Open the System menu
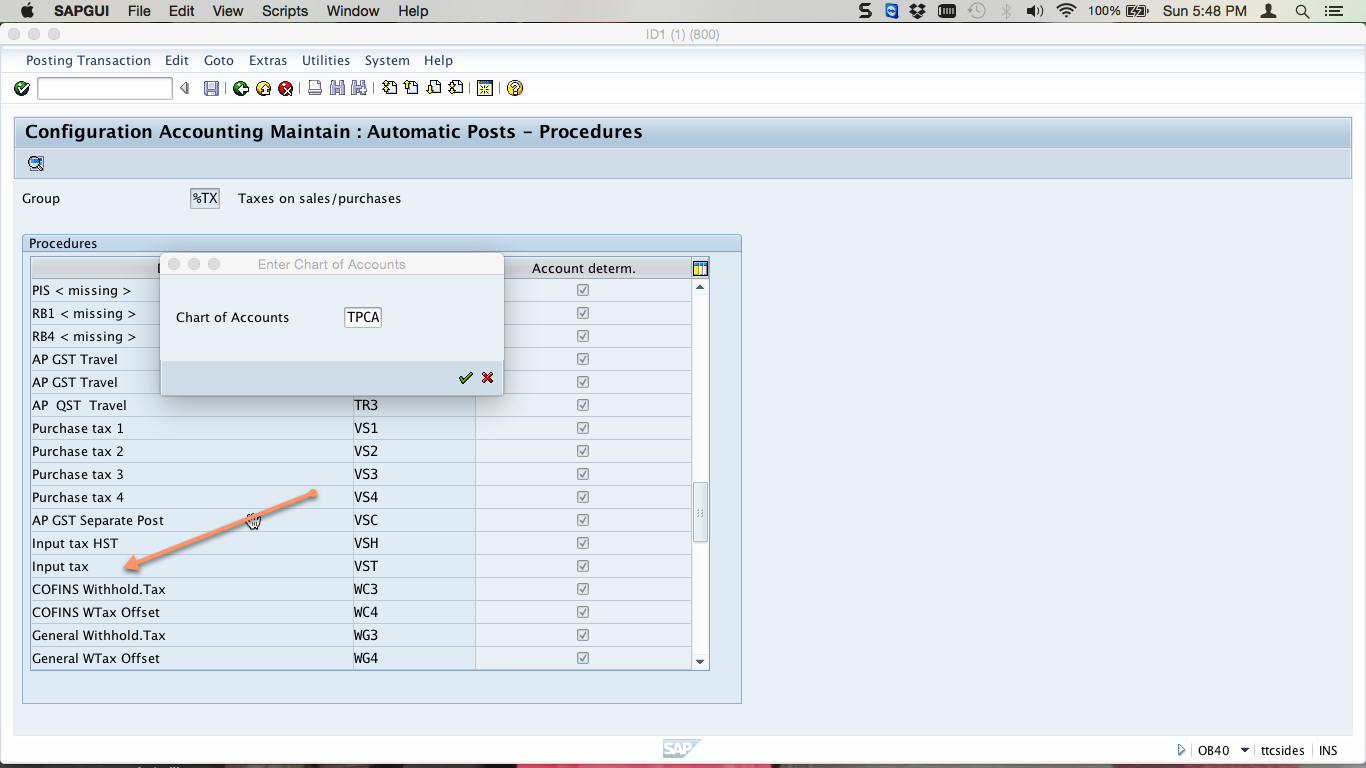Image resolution: width=1366 pixels, height=768 pixels. pos(387,61)
